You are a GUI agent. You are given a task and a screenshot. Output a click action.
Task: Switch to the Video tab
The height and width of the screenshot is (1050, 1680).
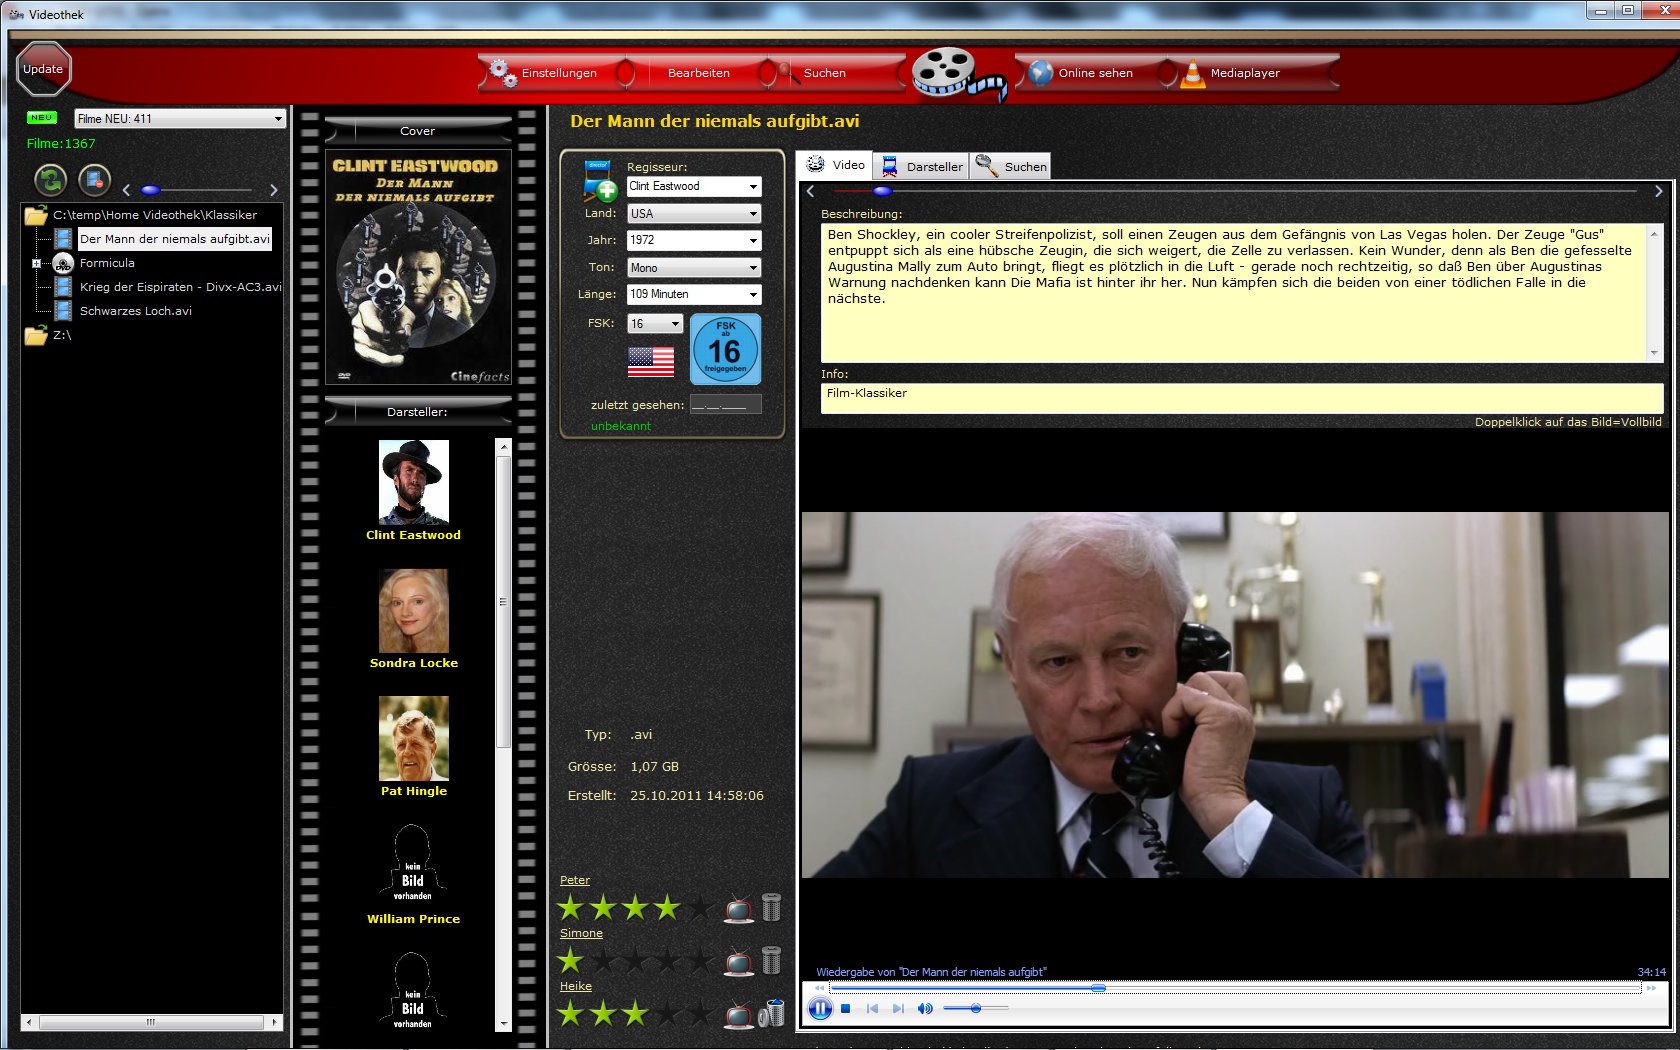coord(835,165)
